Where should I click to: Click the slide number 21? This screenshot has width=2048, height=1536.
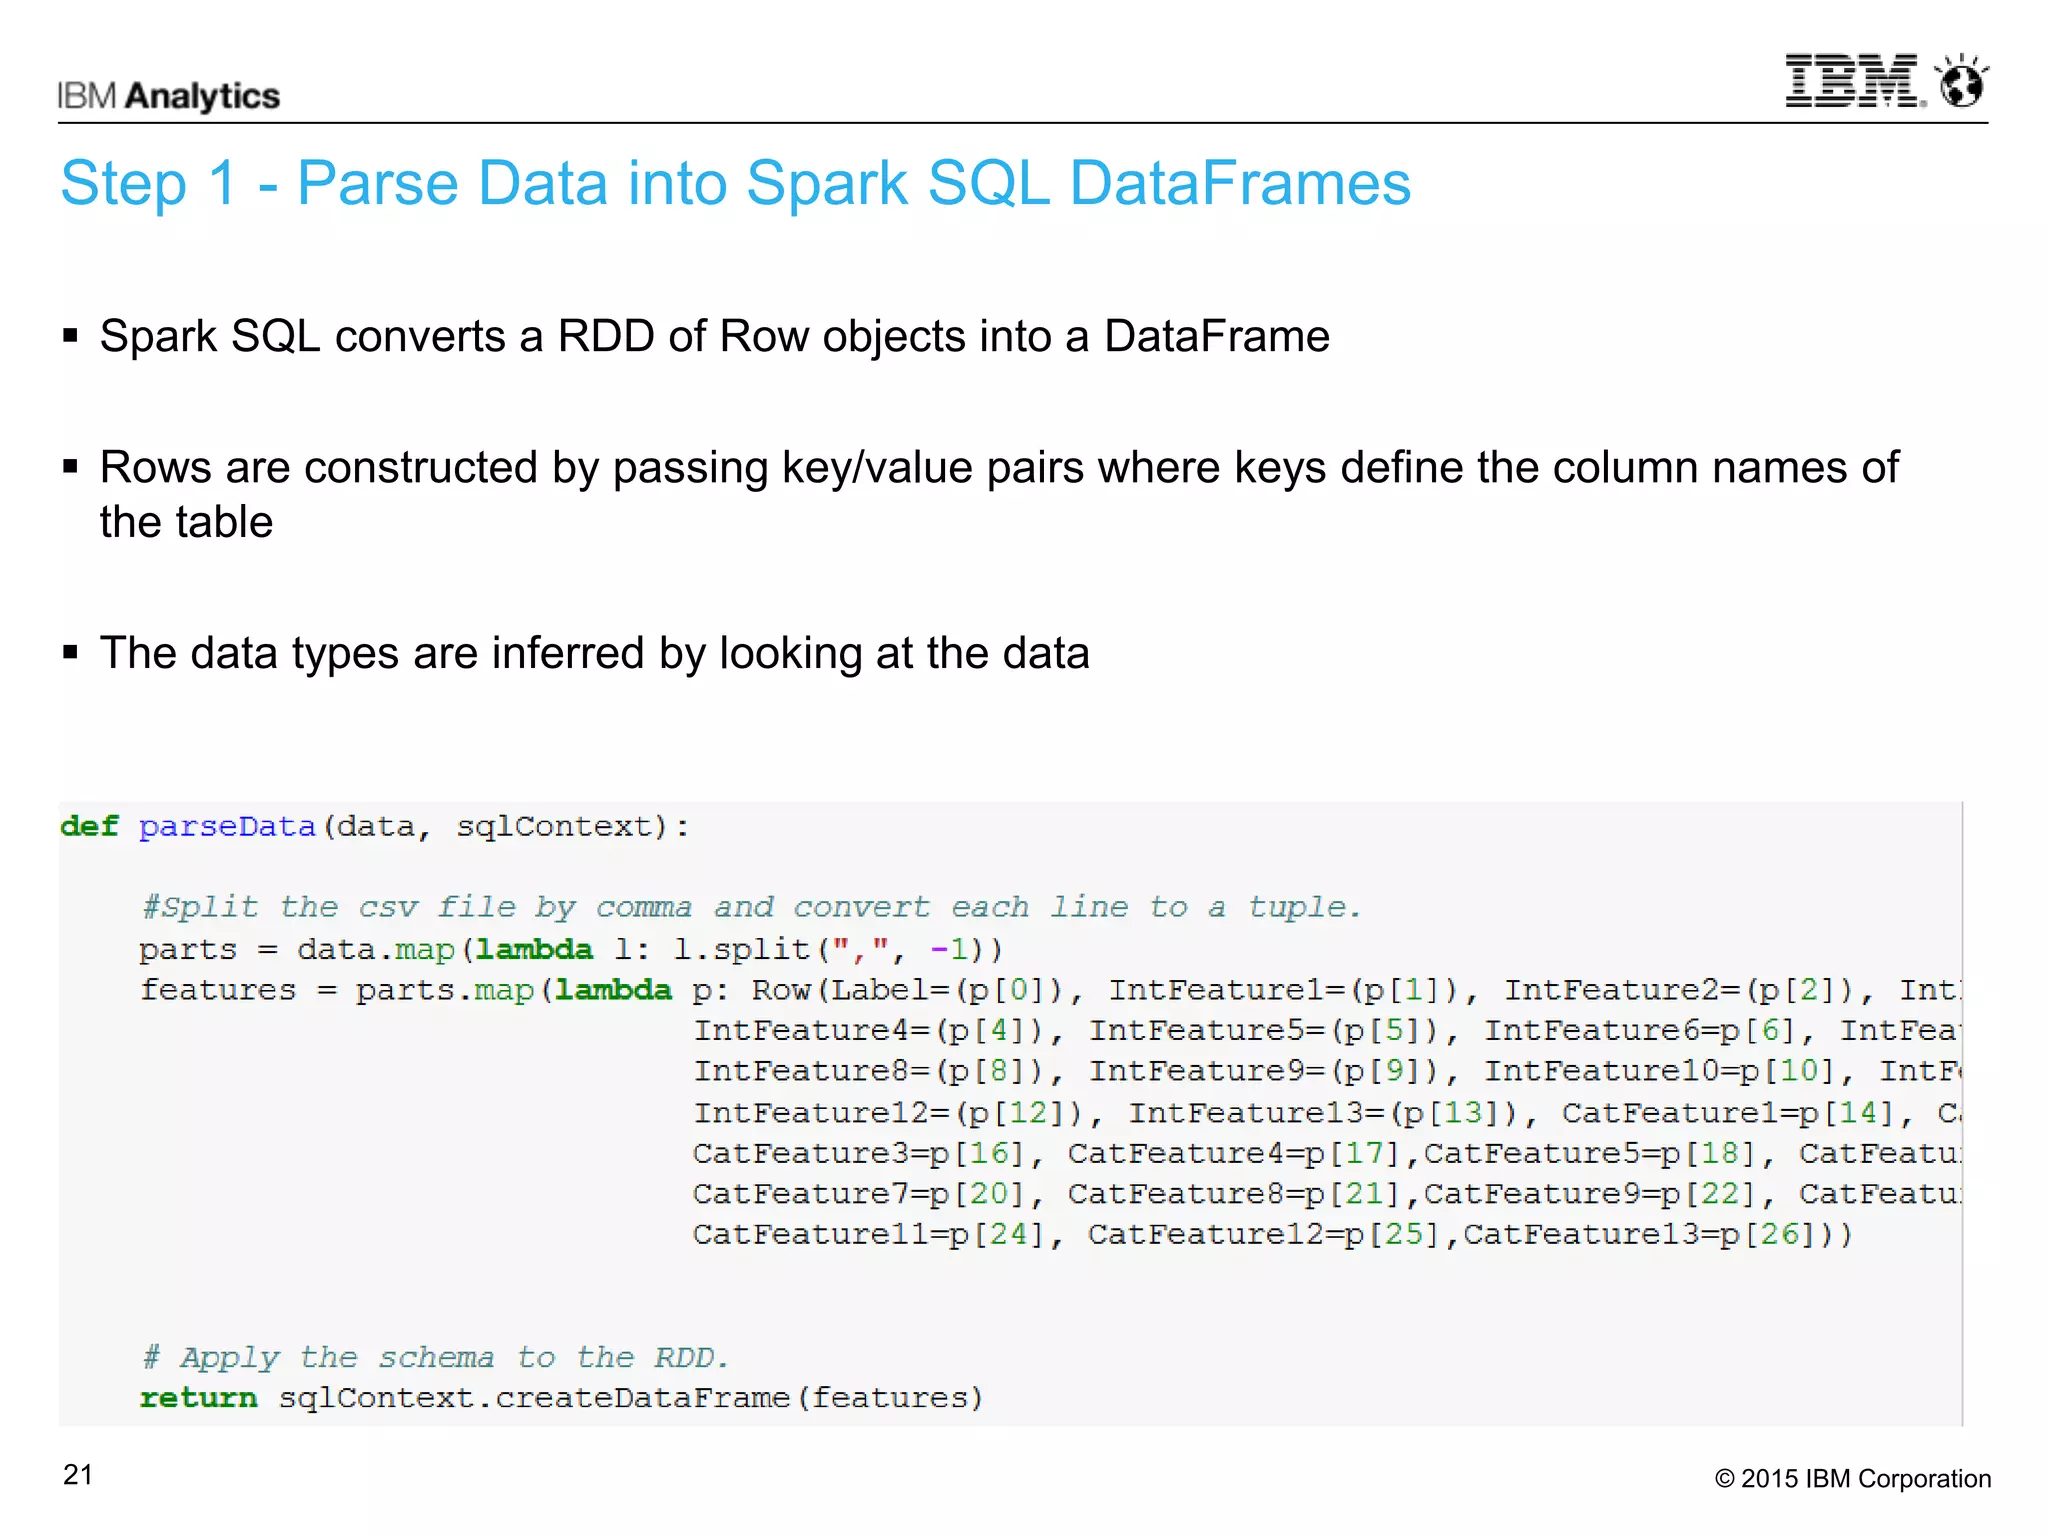(x=78, y=1475)
